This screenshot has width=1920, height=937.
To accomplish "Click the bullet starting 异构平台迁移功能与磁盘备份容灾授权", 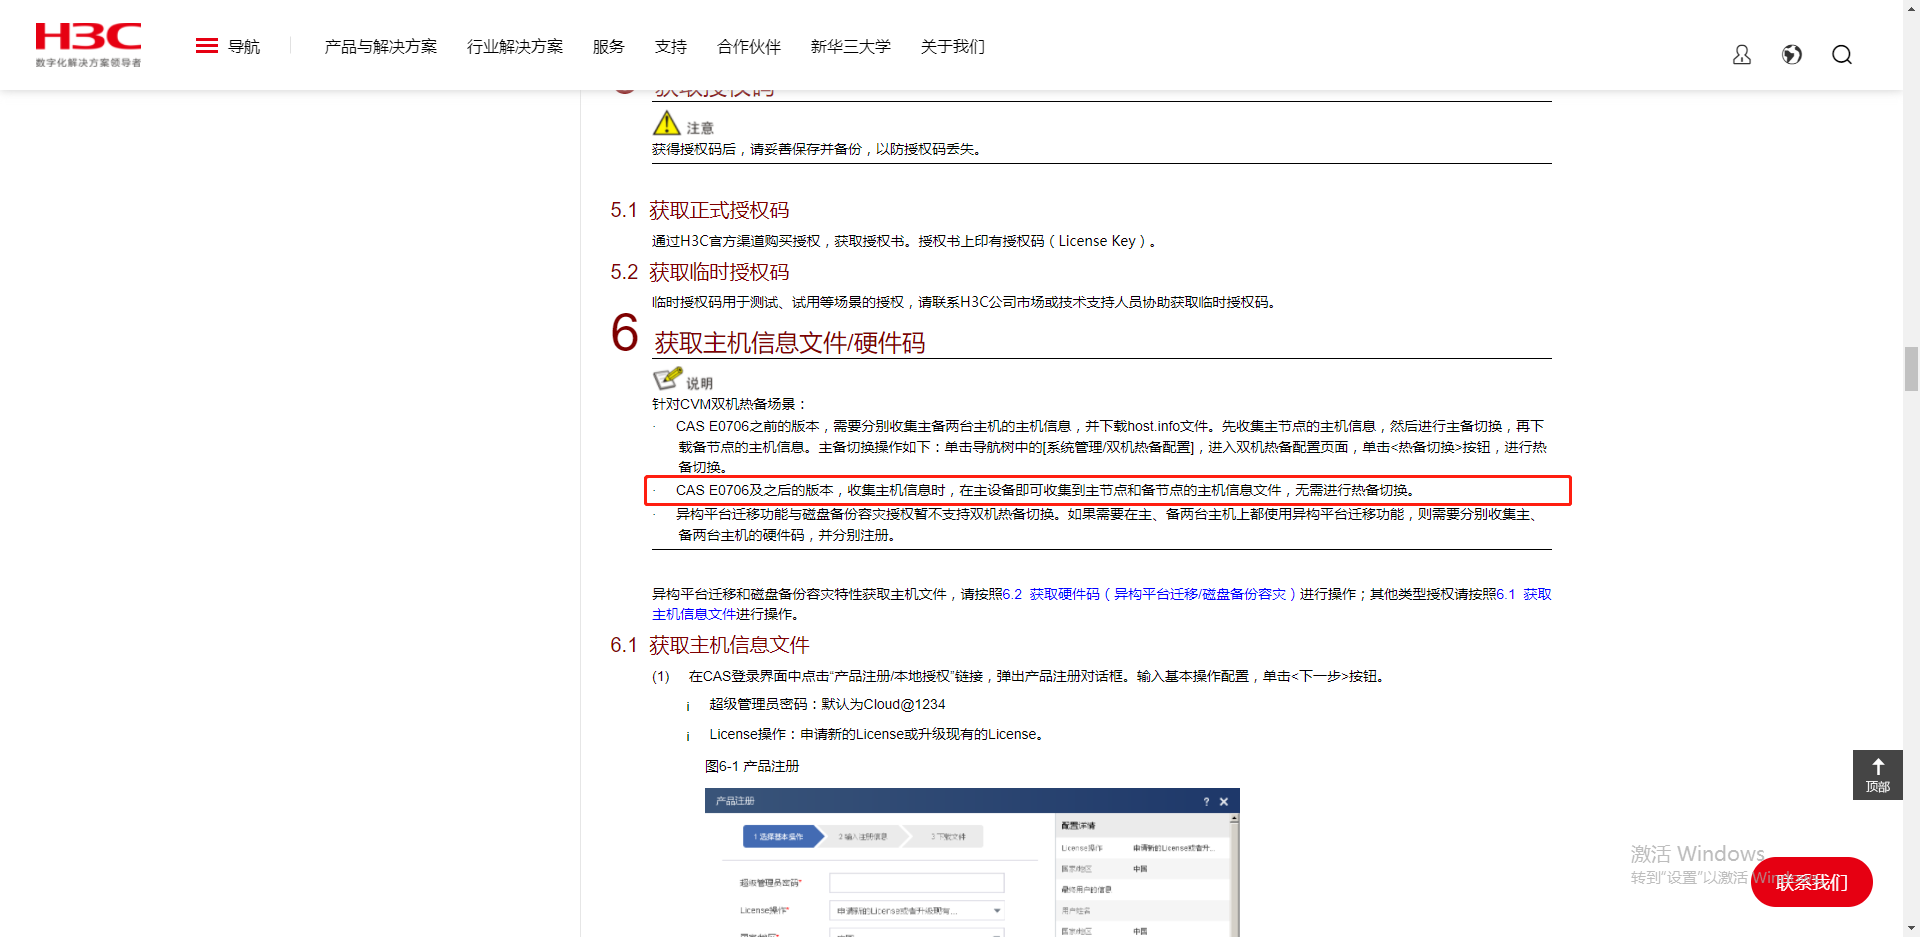I will pyautogui.click(x=1107, y=524).
